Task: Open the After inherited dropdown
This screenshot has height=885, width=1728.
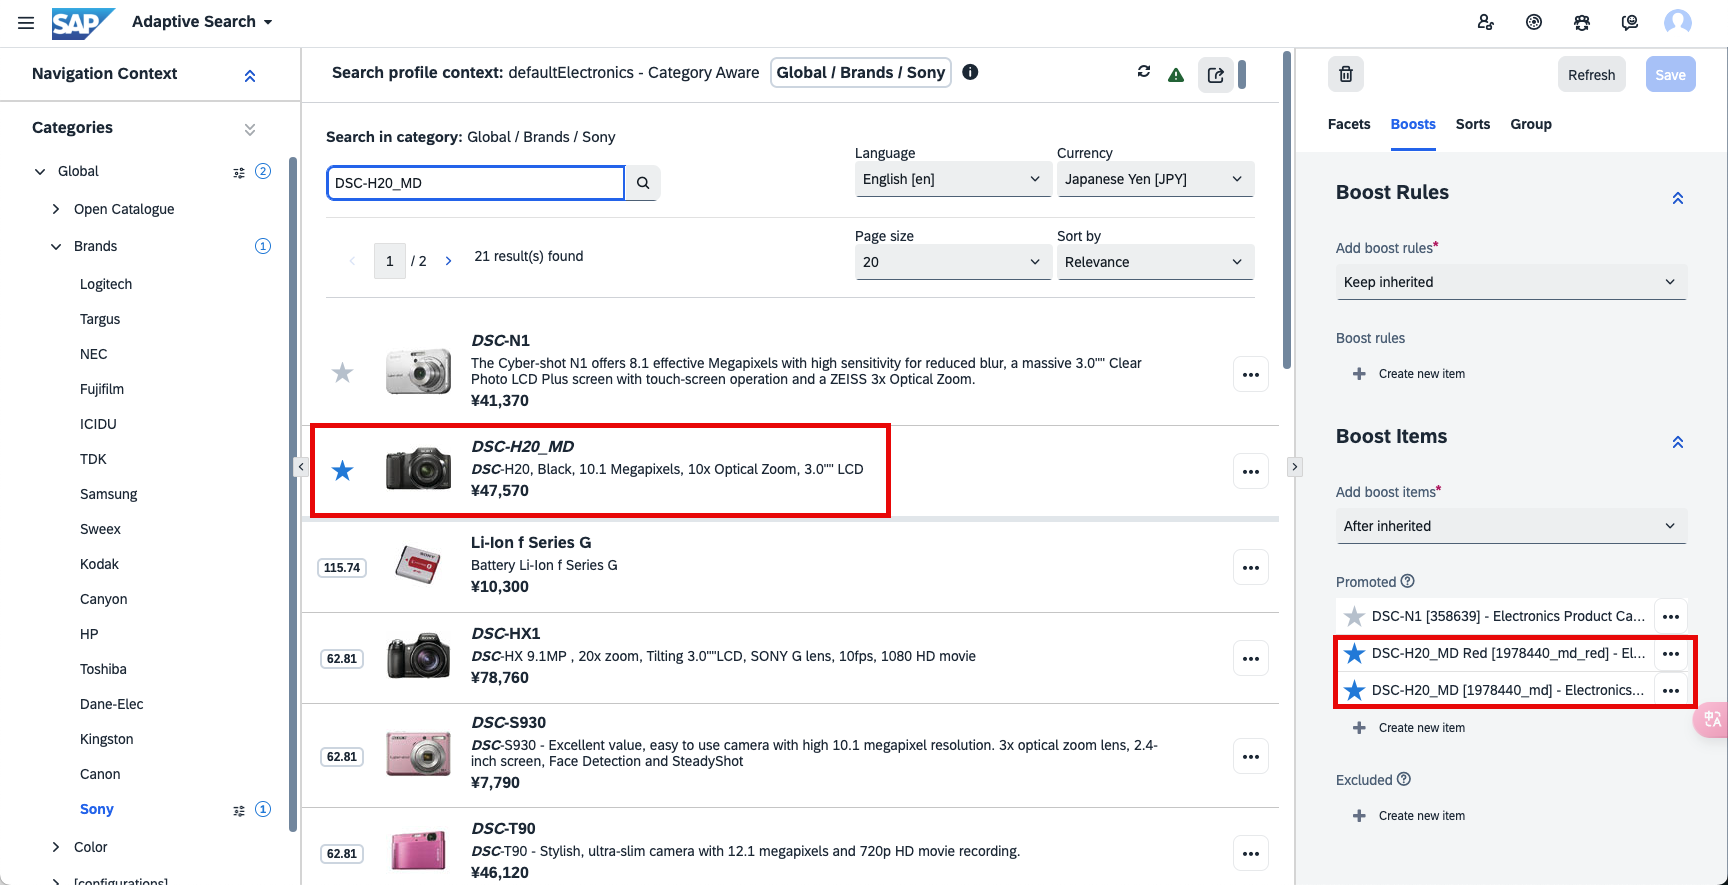Action: pyautogui.click(x=1511, y=526)
